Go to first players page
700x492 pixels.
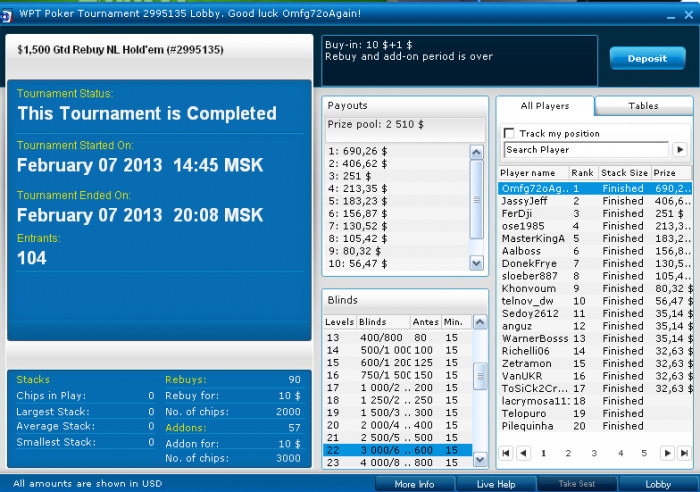(x=505, y=453)
